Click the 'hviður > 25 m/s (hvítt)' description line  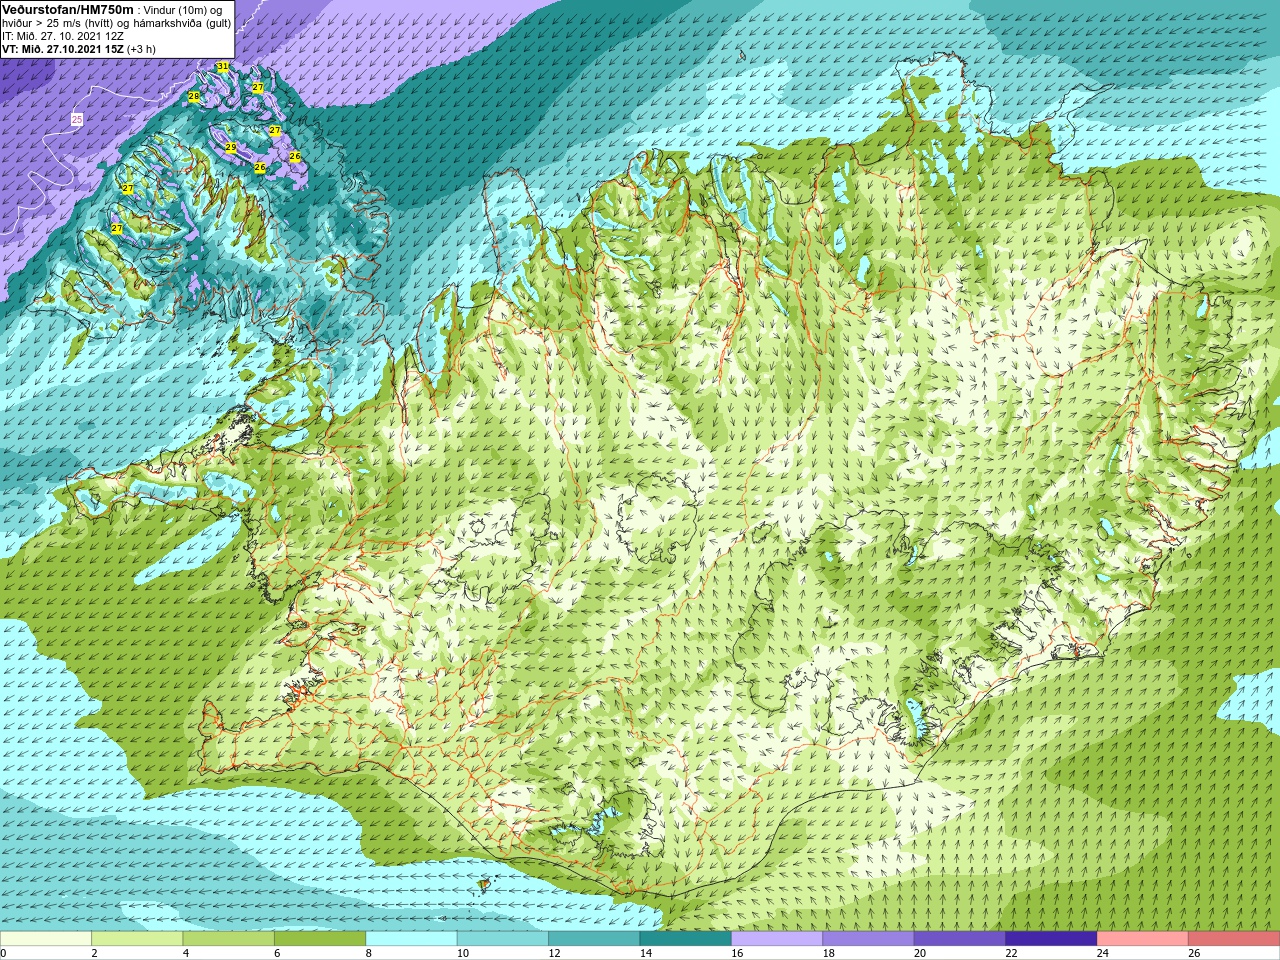click(x=116, y=23)
